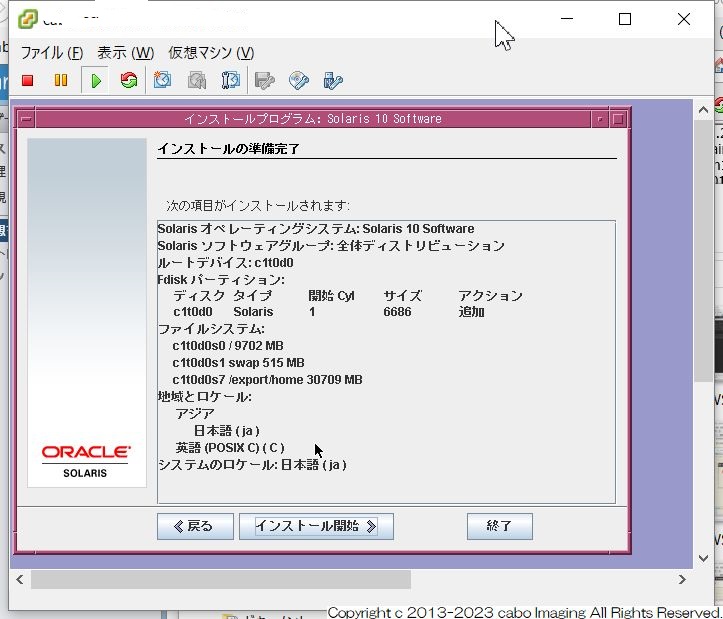Screen dimensions: 723x619
Task: Click the partition type cell Solaris
Action: pos(253,312)
